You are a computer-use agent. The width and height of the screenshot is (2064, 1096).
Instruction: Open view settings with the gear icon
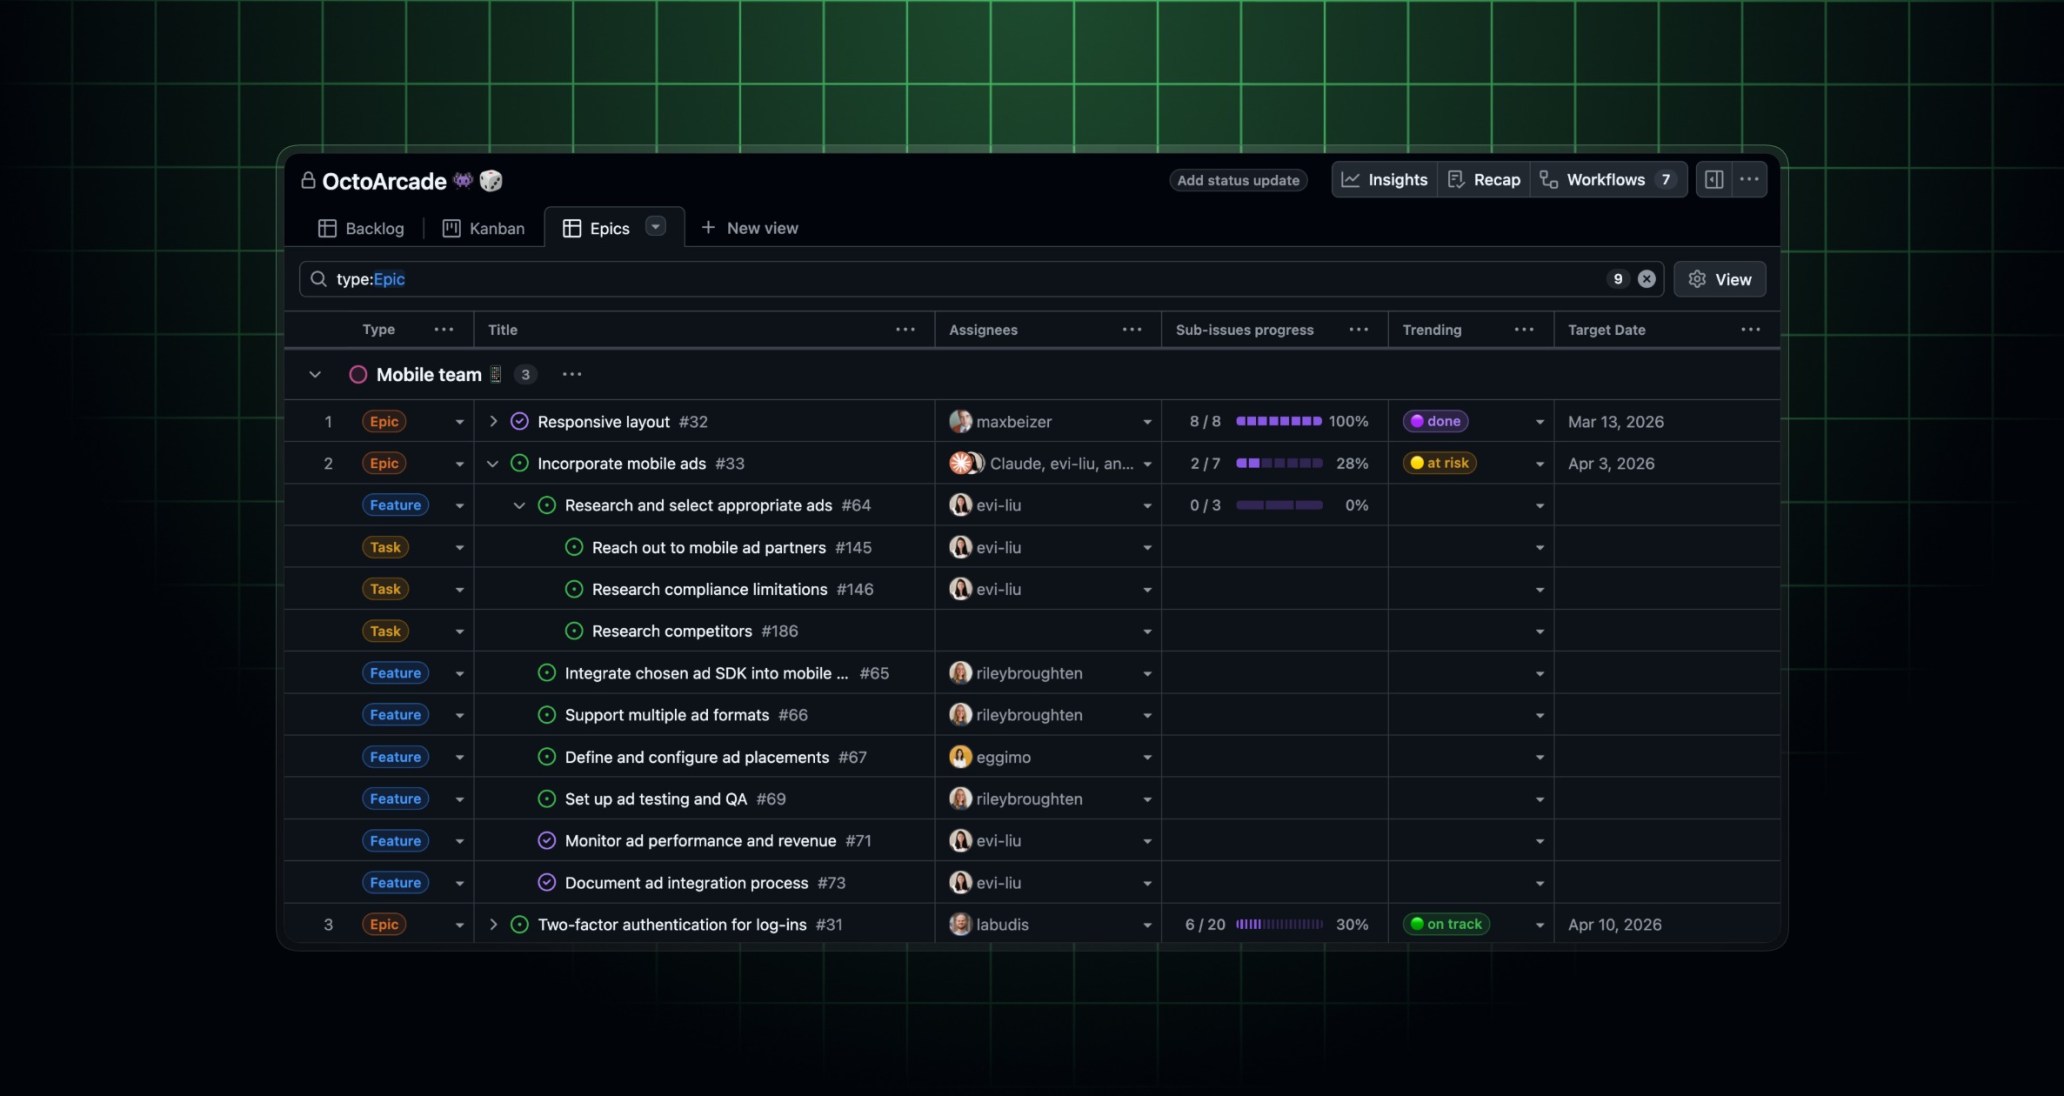pos(1696,279)
